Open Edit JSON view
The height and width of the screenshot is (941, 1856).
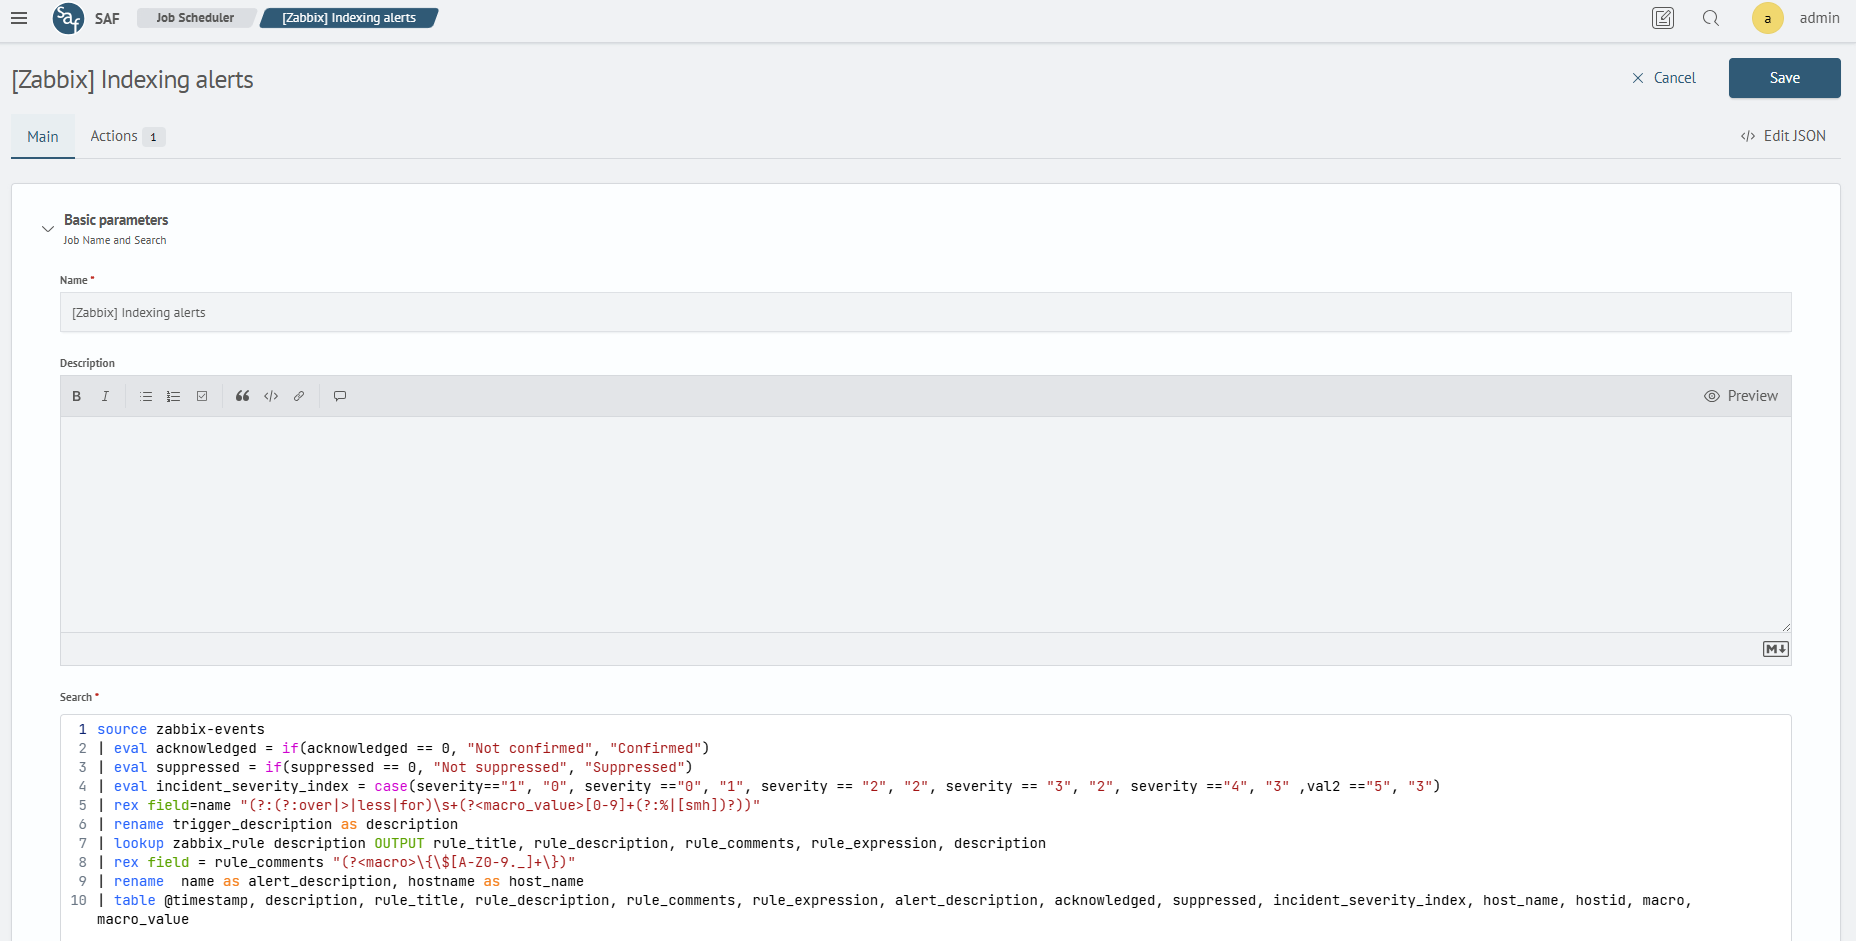(x=1784, y=136)
